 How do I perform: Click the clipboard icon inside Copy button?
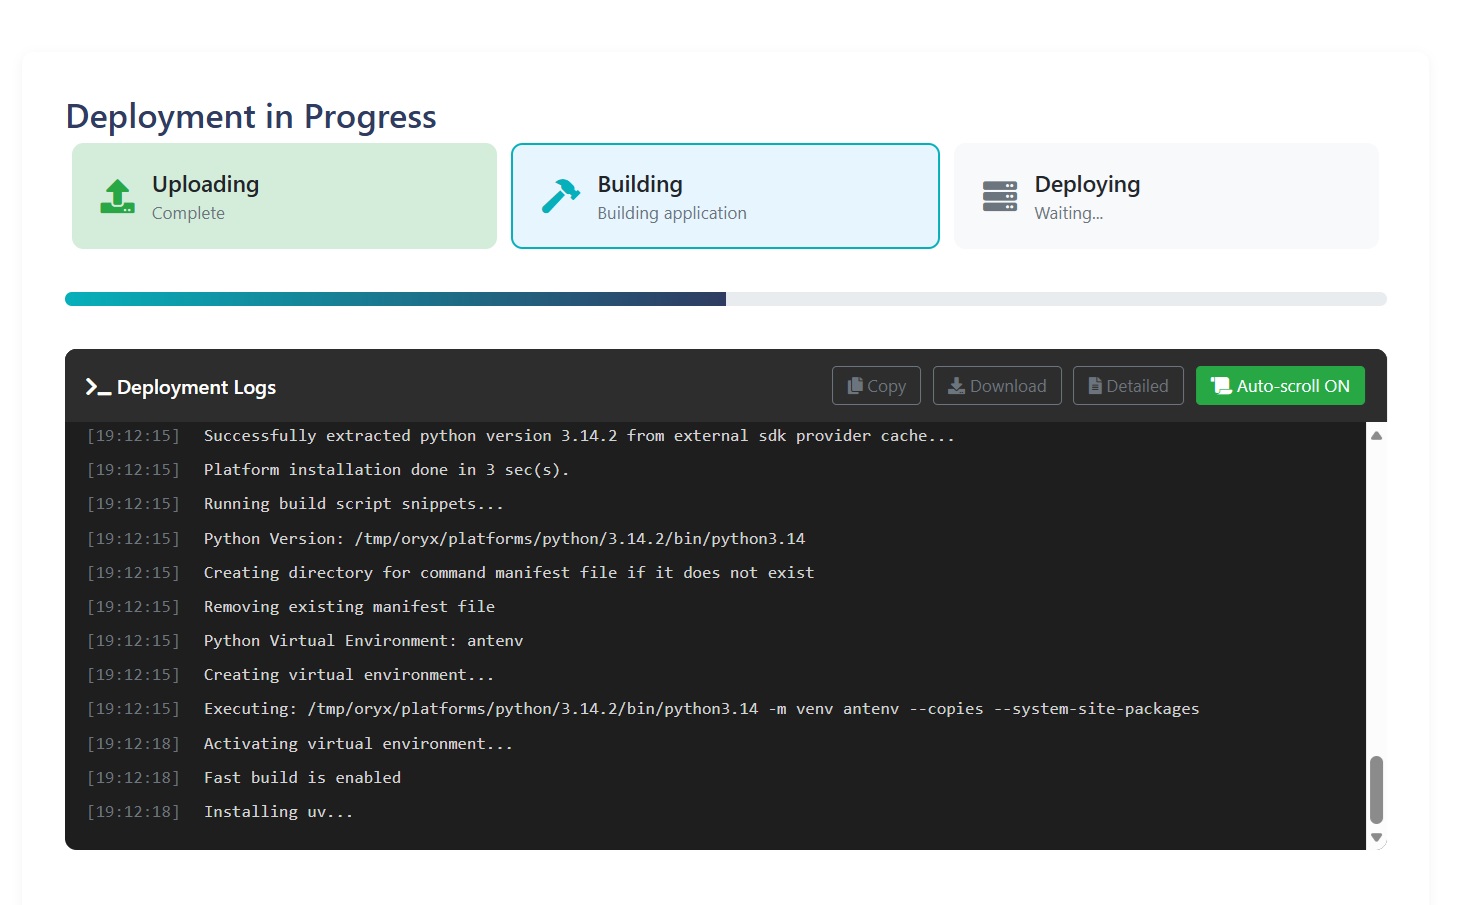coord(855,385)
